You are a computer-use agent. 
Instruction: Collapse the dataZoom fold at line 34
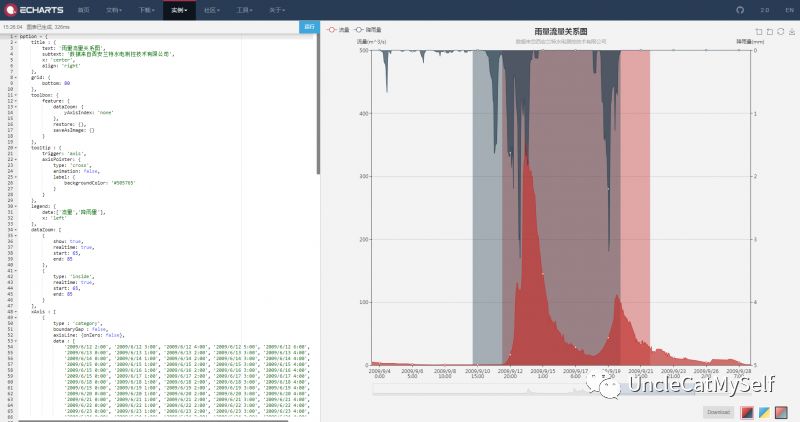[x=15, y=230]
